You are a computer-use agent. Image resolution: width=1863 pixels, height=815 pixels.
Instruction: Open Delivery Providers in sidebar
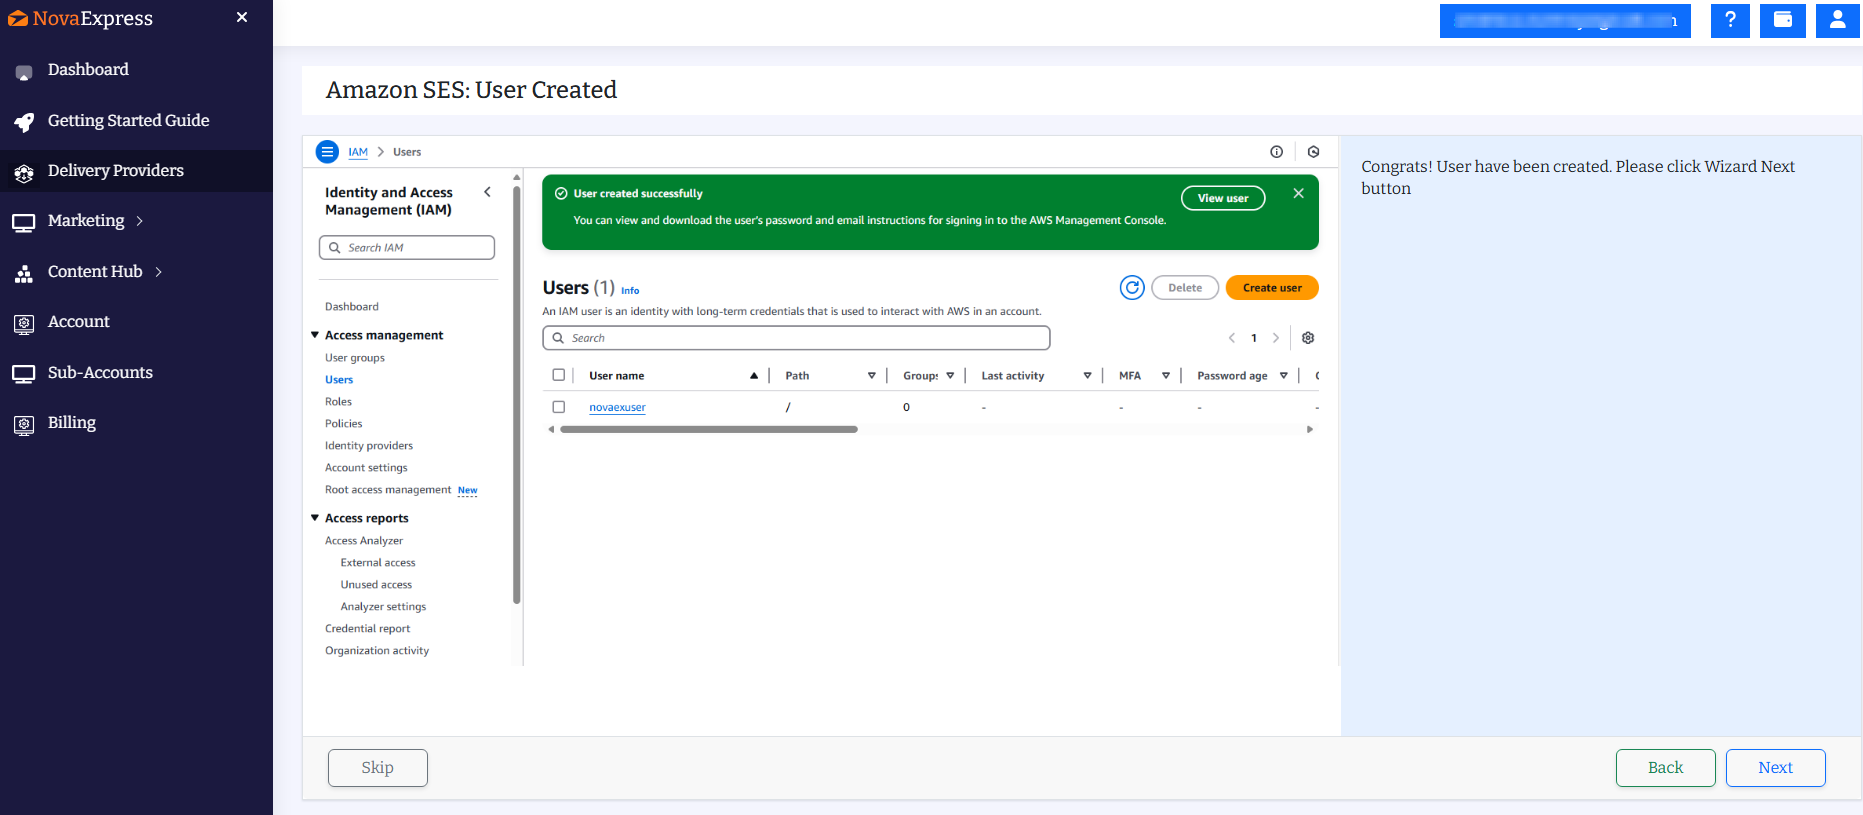click(115, 171)
